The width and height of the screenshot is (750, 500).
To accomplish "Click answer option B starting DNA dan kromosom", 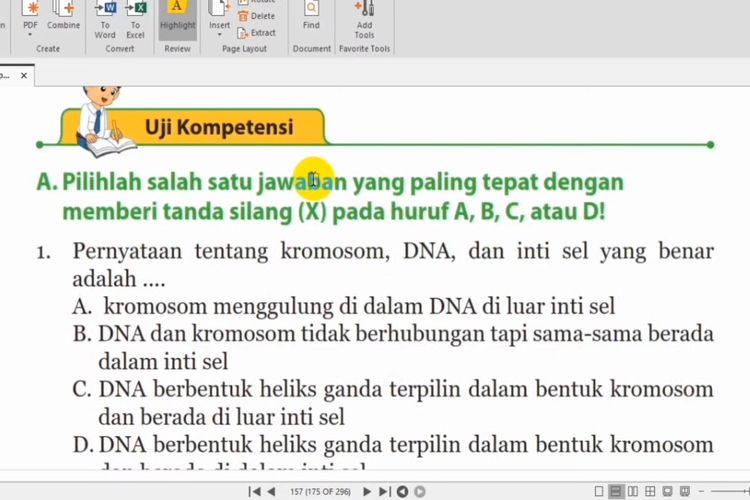I will pyautogui.click(x=406, y=347).
